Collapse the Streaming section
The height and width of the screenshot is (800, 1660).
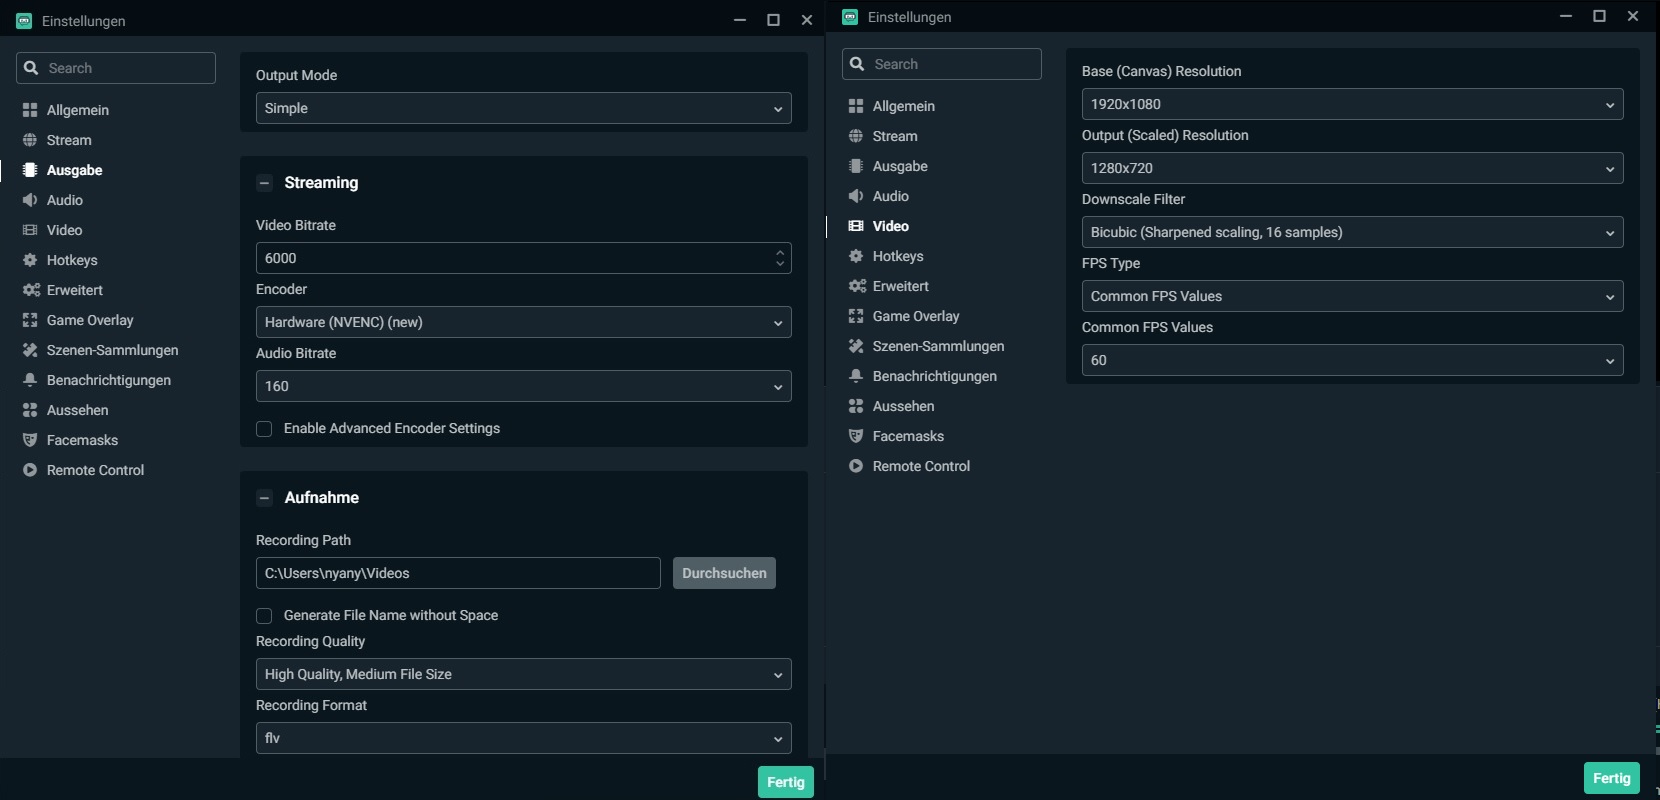[x=265, y=183]
